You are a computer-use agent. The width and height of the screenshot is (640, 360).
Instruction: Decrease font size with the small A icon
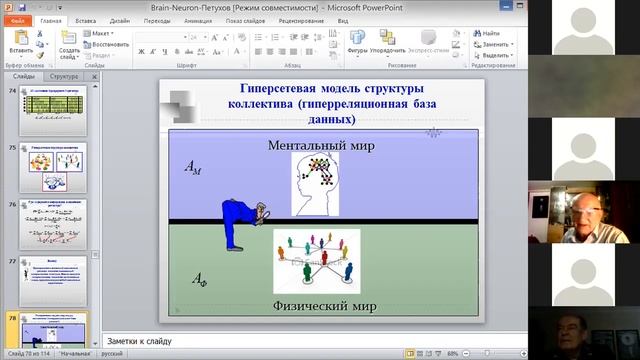(x=225, y=38)
